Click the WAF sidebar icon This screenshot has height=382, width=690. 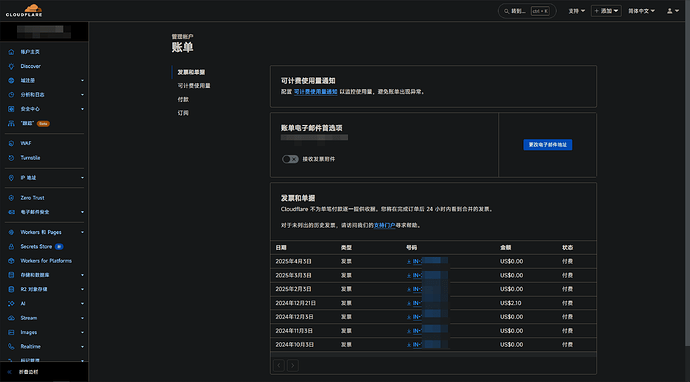tap(11, 143)
